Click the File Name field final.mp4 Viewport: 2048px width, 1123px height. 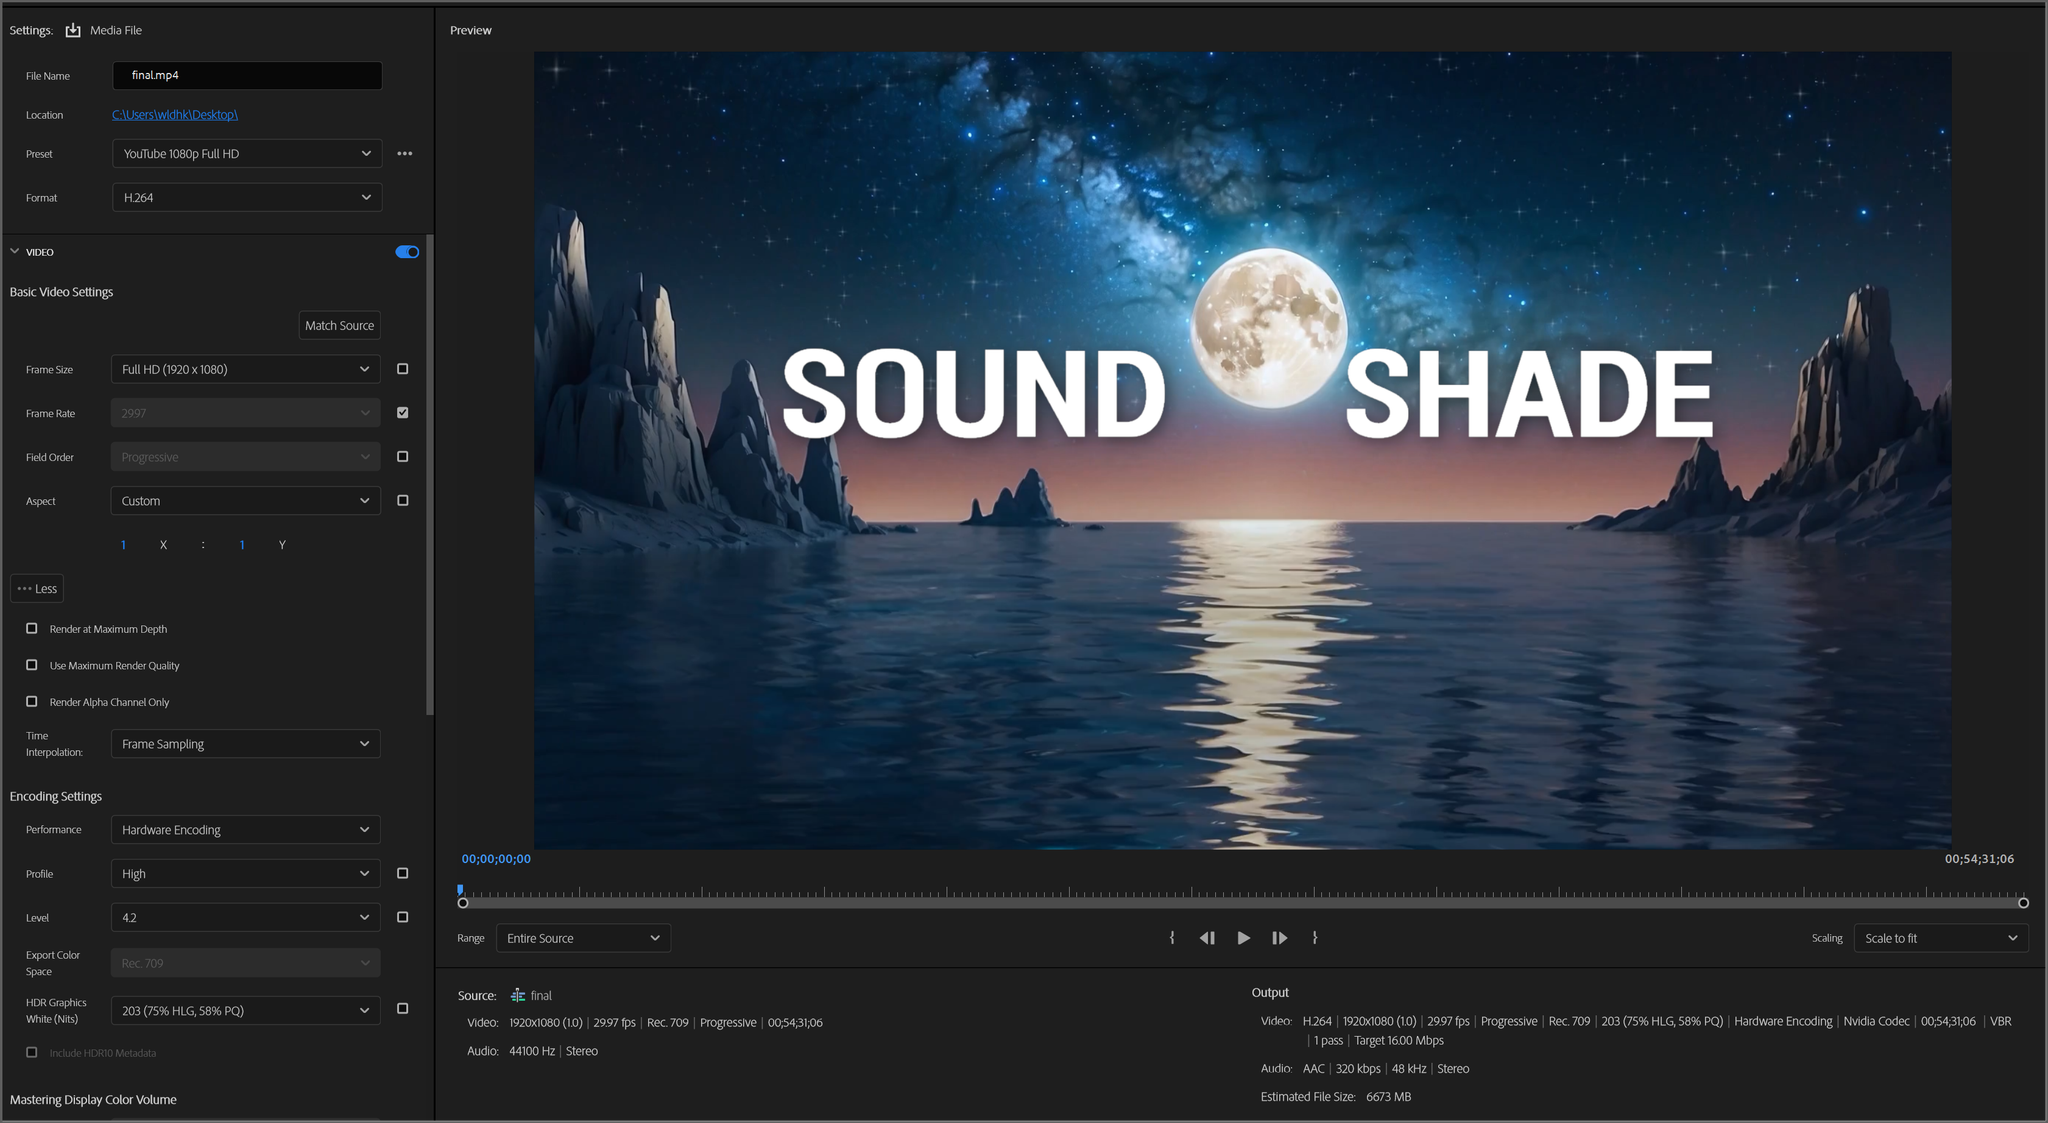coord(247,75)
